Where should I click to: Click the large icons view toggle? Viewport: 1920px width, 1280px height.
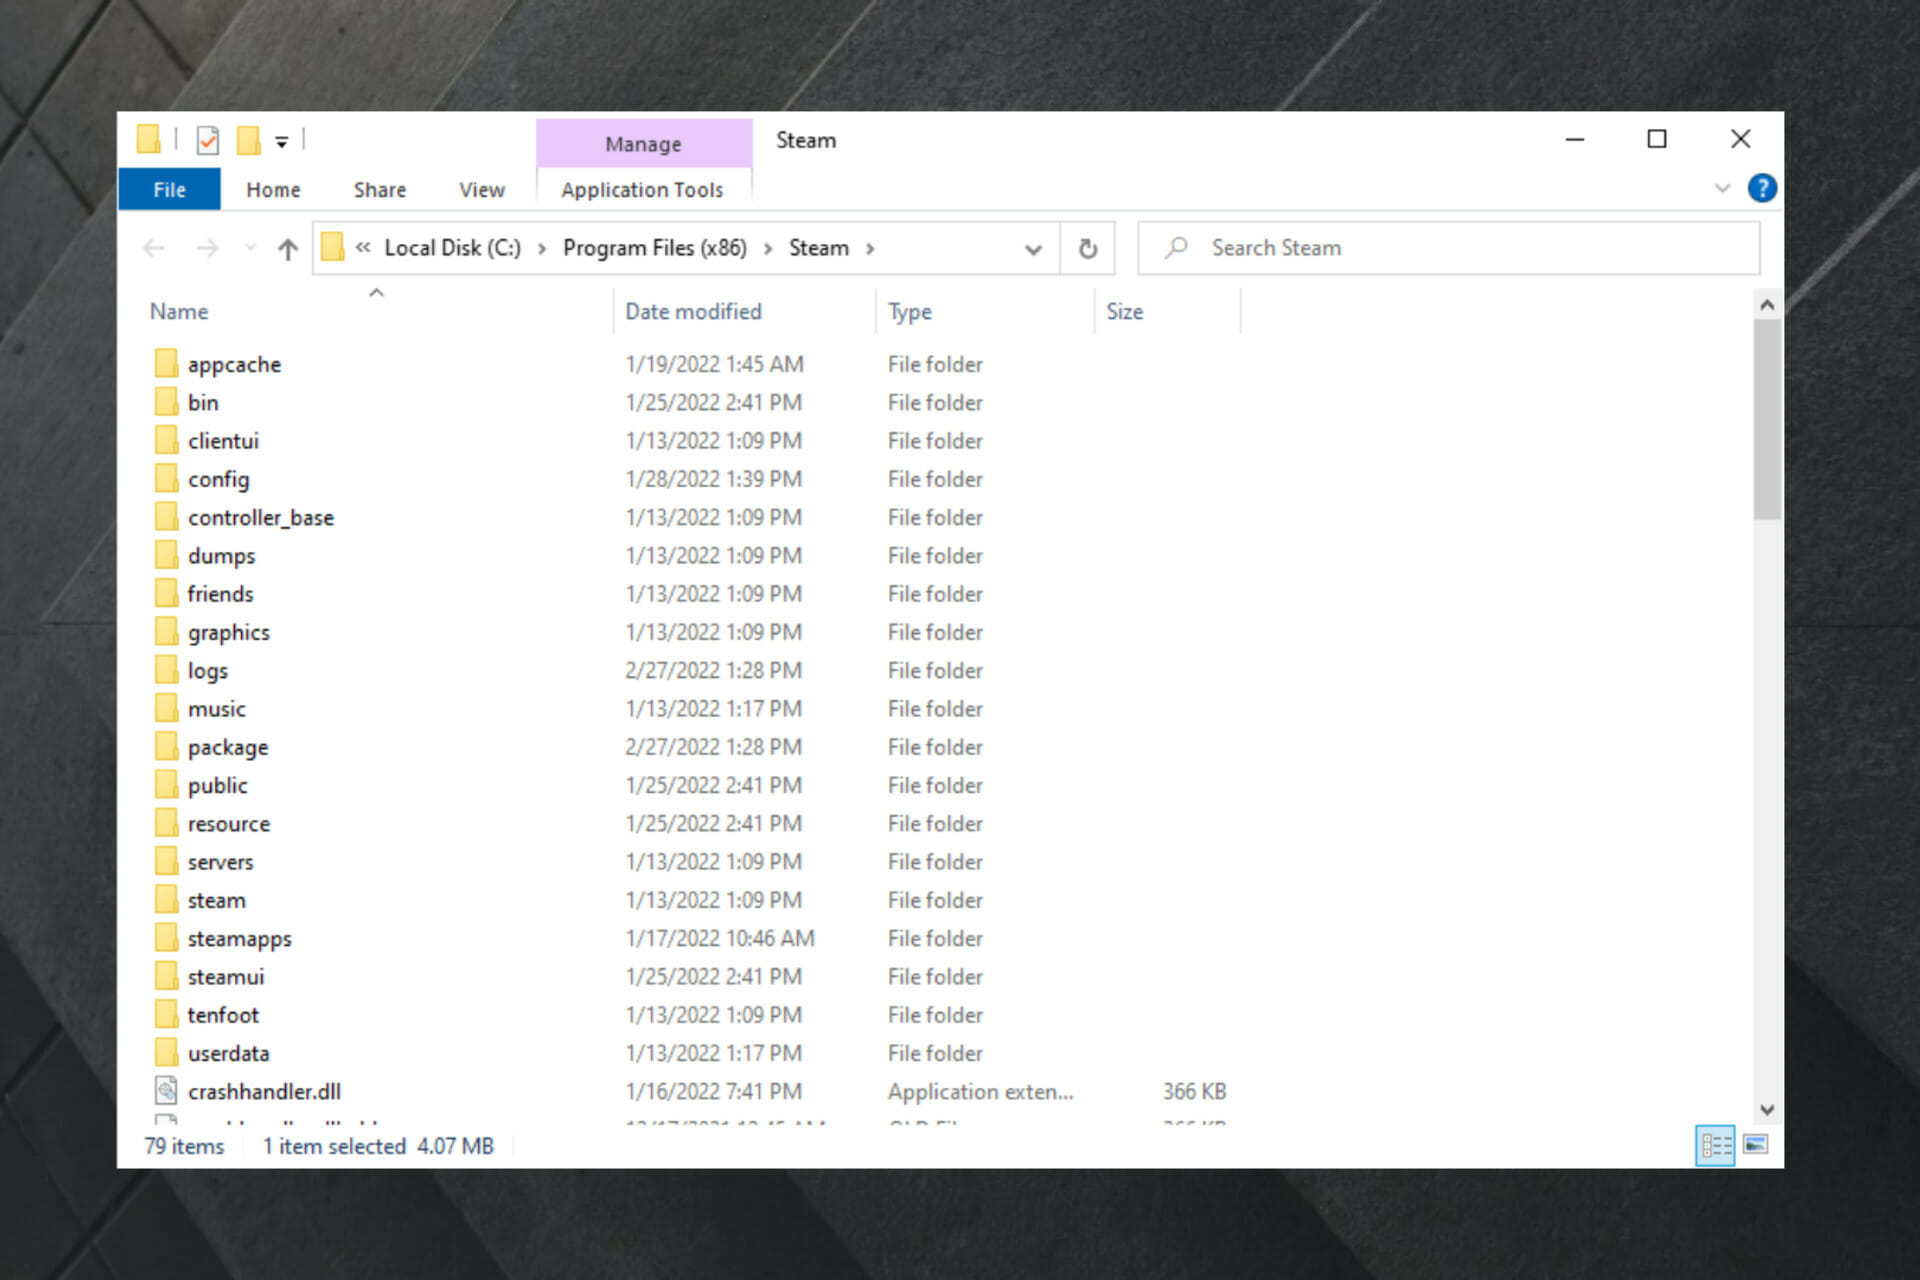(1754, 1146)
